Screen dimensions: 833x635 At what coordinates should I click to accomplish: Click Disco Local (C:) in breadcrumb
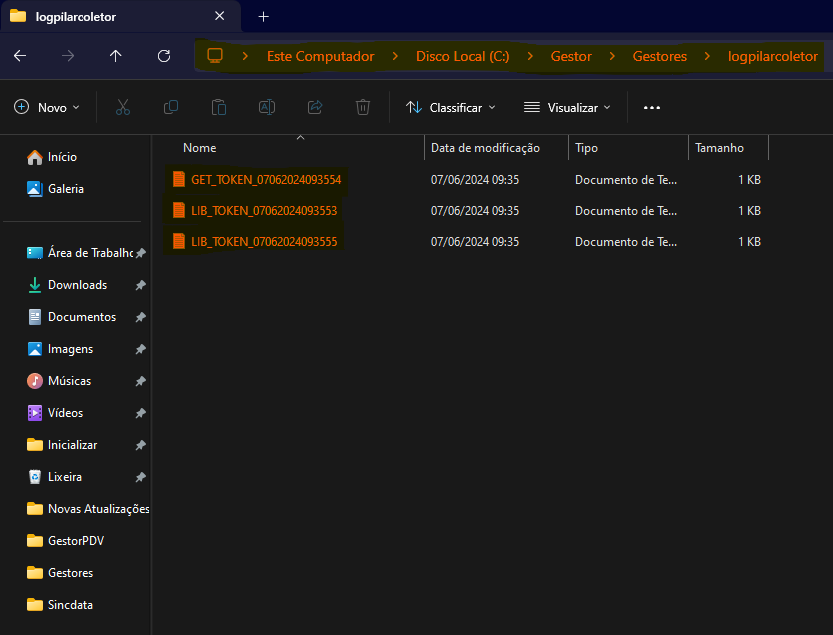[x=462, y=56]
